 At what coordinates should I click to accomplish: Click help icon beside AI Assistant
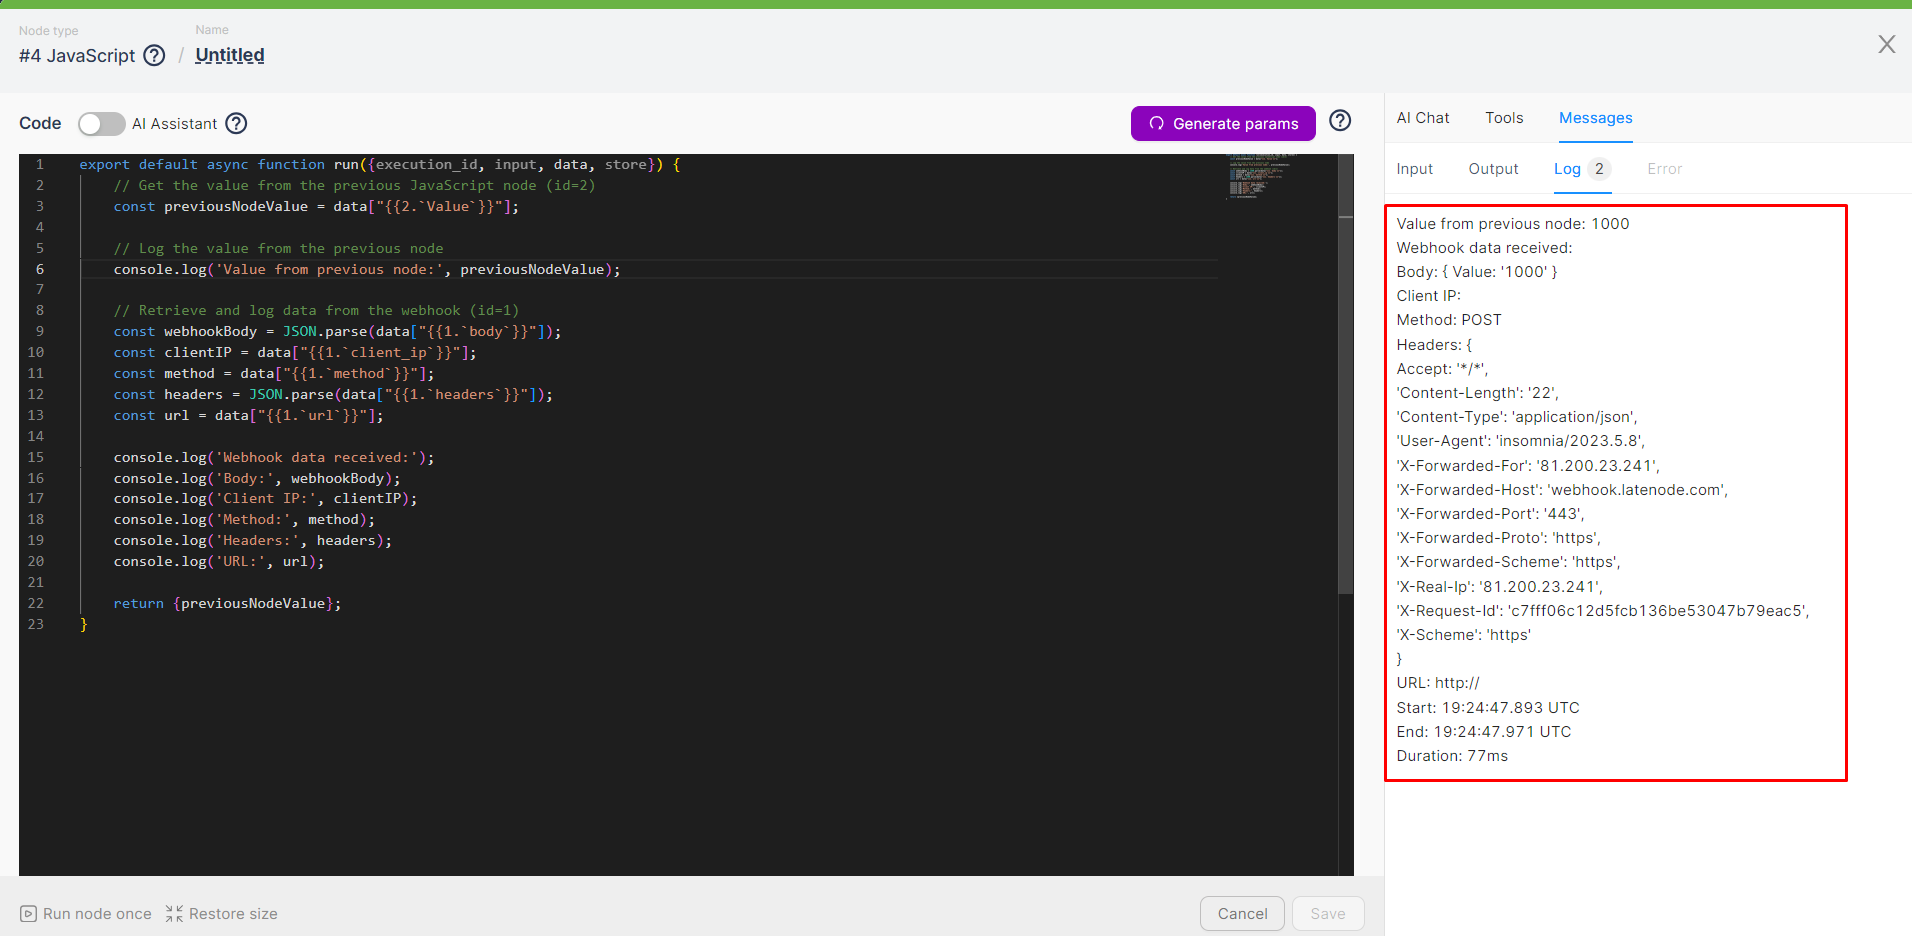coord(236,123)
